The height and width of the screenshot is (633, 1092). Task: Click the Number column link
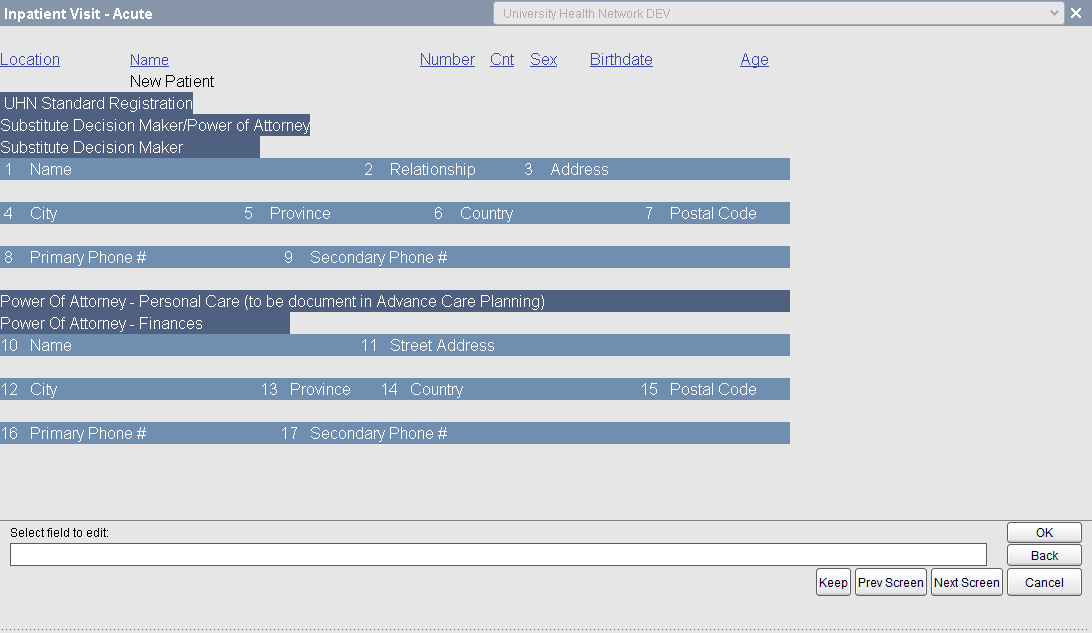447,59
